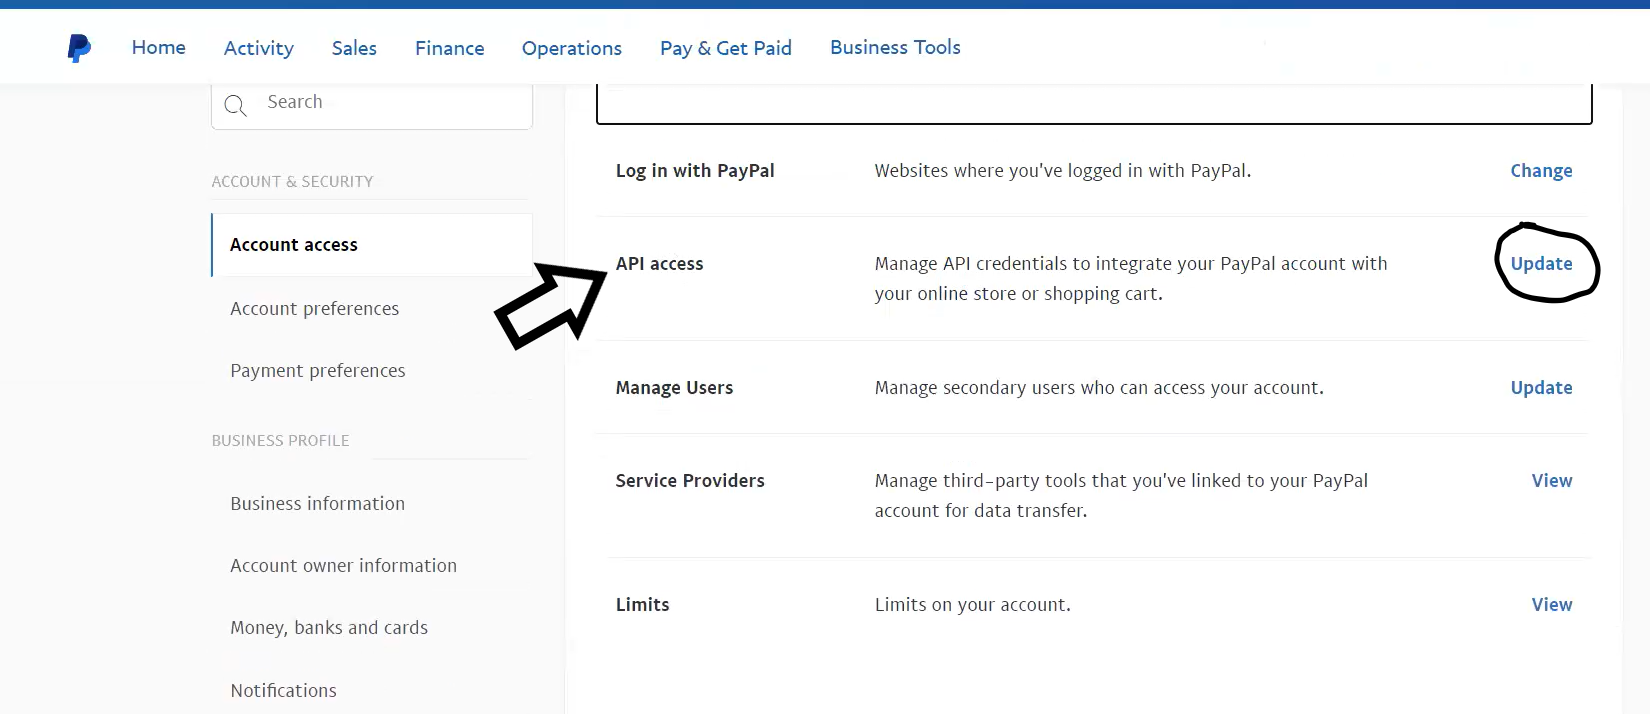Open Notifications settings
This screenshot has height=714, width=1650.
[x=284, y=691]
